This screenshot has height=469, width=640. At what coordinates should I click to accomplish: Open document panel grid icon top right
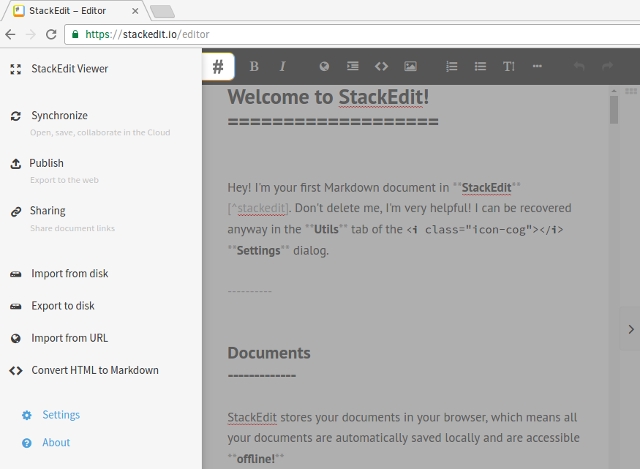tap(631, 91)
